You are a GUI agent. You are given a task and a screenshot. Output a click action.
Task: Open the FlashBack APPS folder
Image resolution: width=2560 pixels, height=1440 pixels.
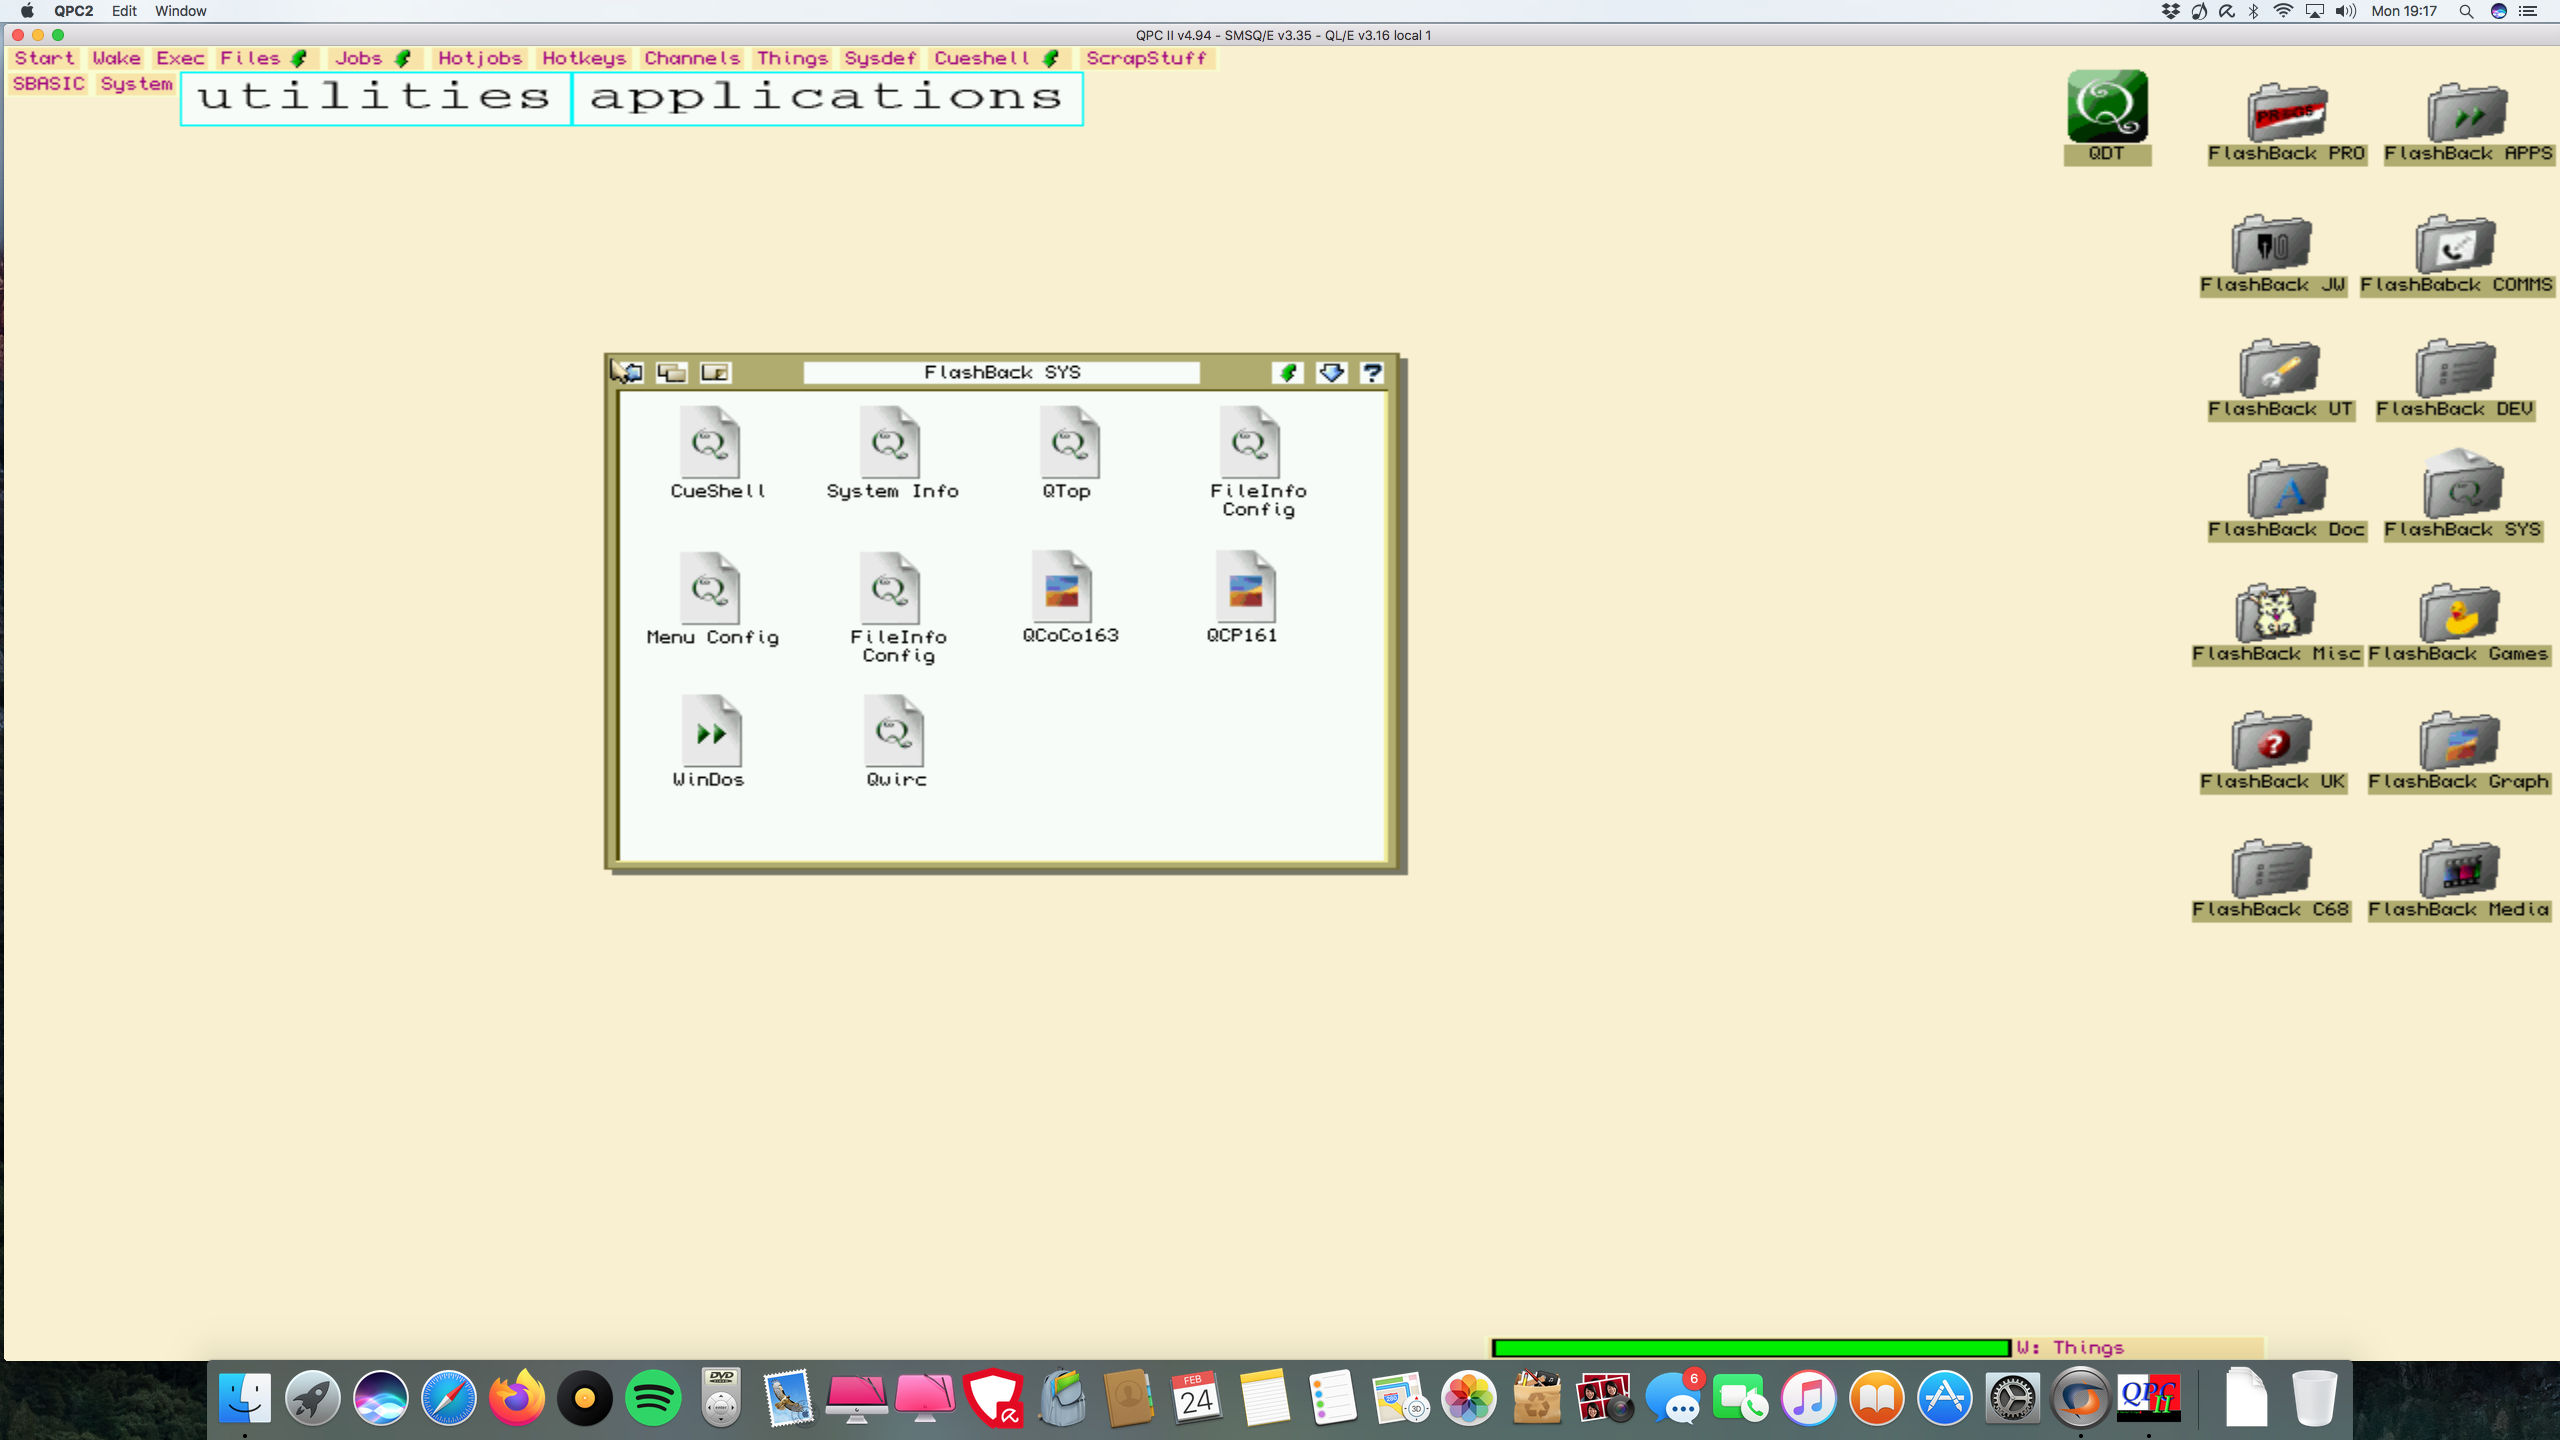tap(2467, 113)
